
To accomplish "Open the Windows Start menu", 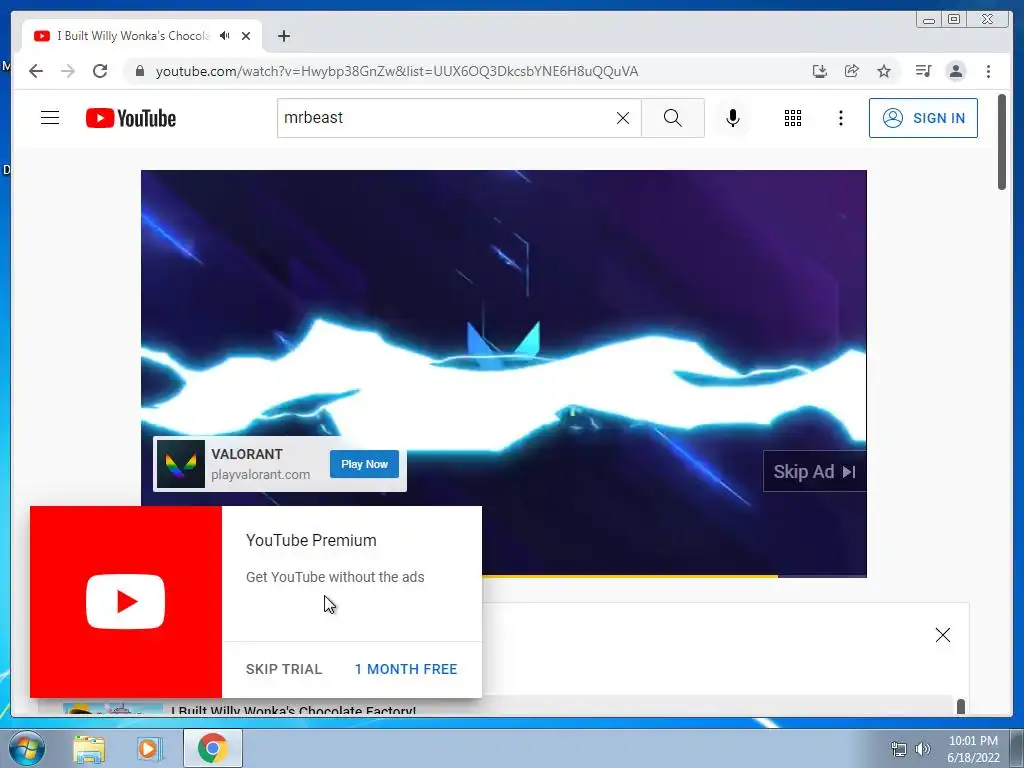I will pyautogui.click(x=26, y=748).
